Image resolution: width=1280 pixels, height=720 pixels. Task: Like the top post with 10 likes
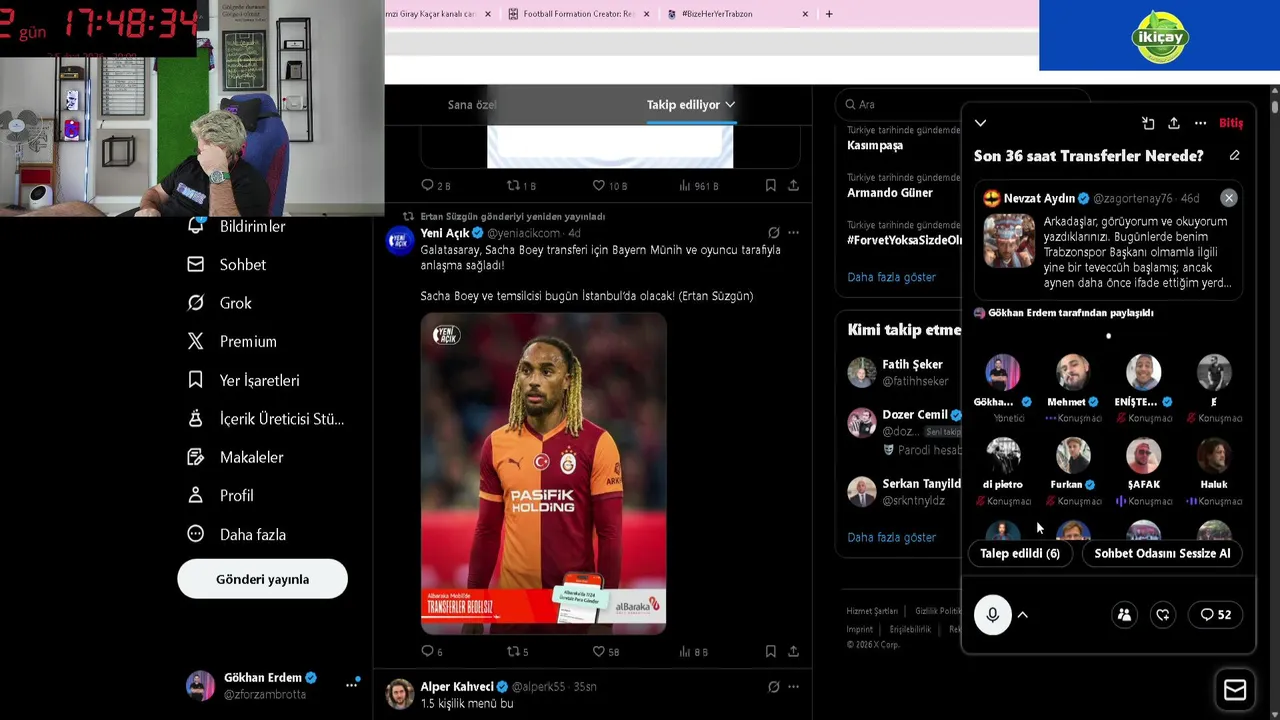pyautogui.click(x=610, y=185)
